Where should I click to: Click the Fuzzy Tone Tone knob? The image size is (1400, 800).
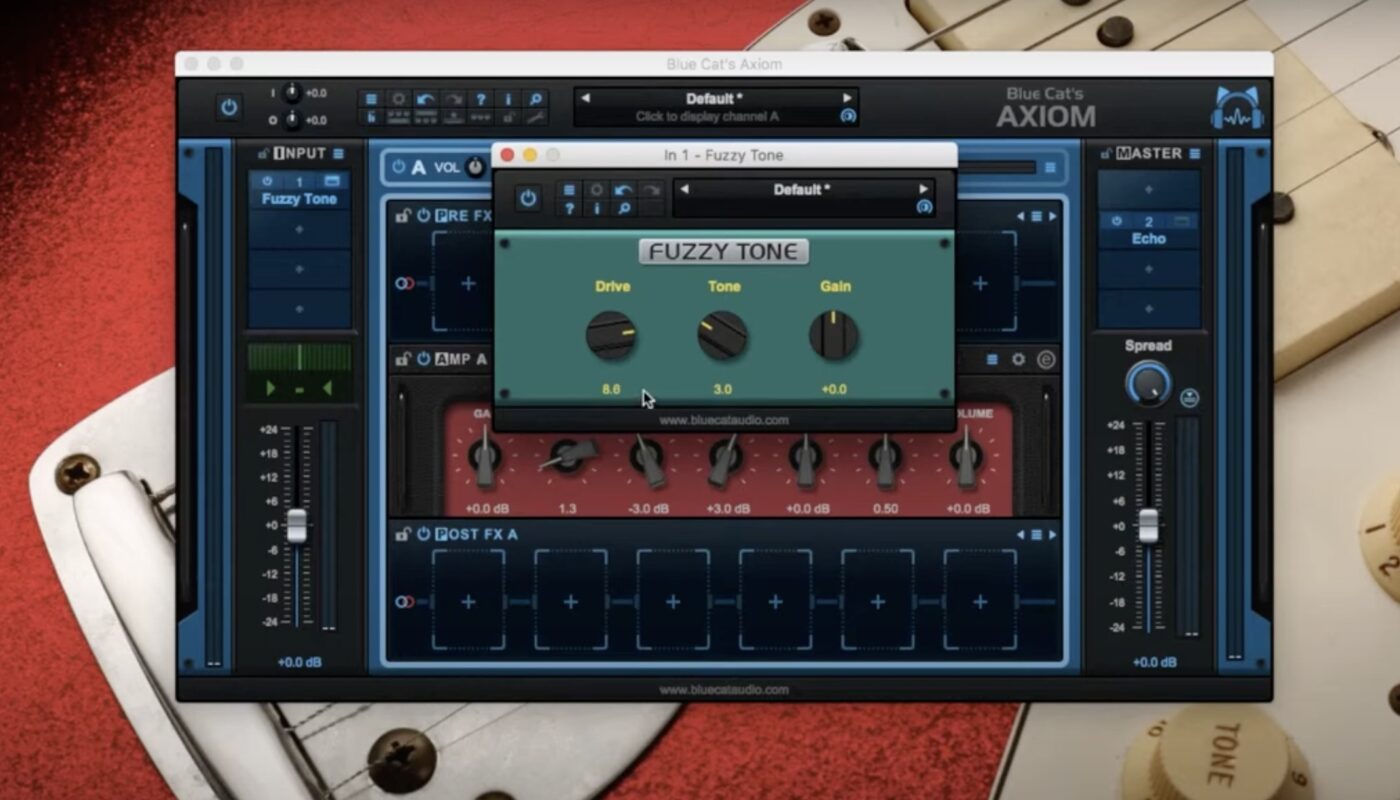(723, 335)
